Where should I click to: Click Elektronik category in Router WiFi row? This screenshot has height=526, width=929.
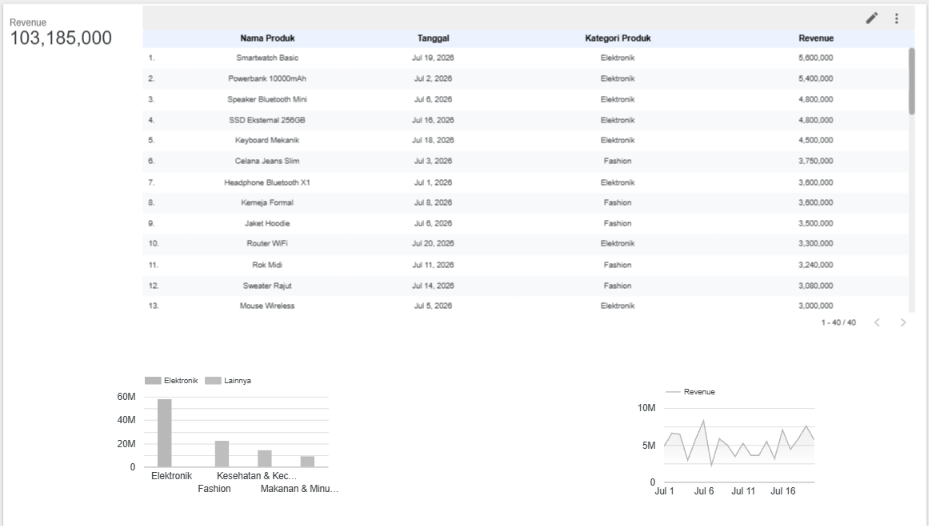click(617, 243)
